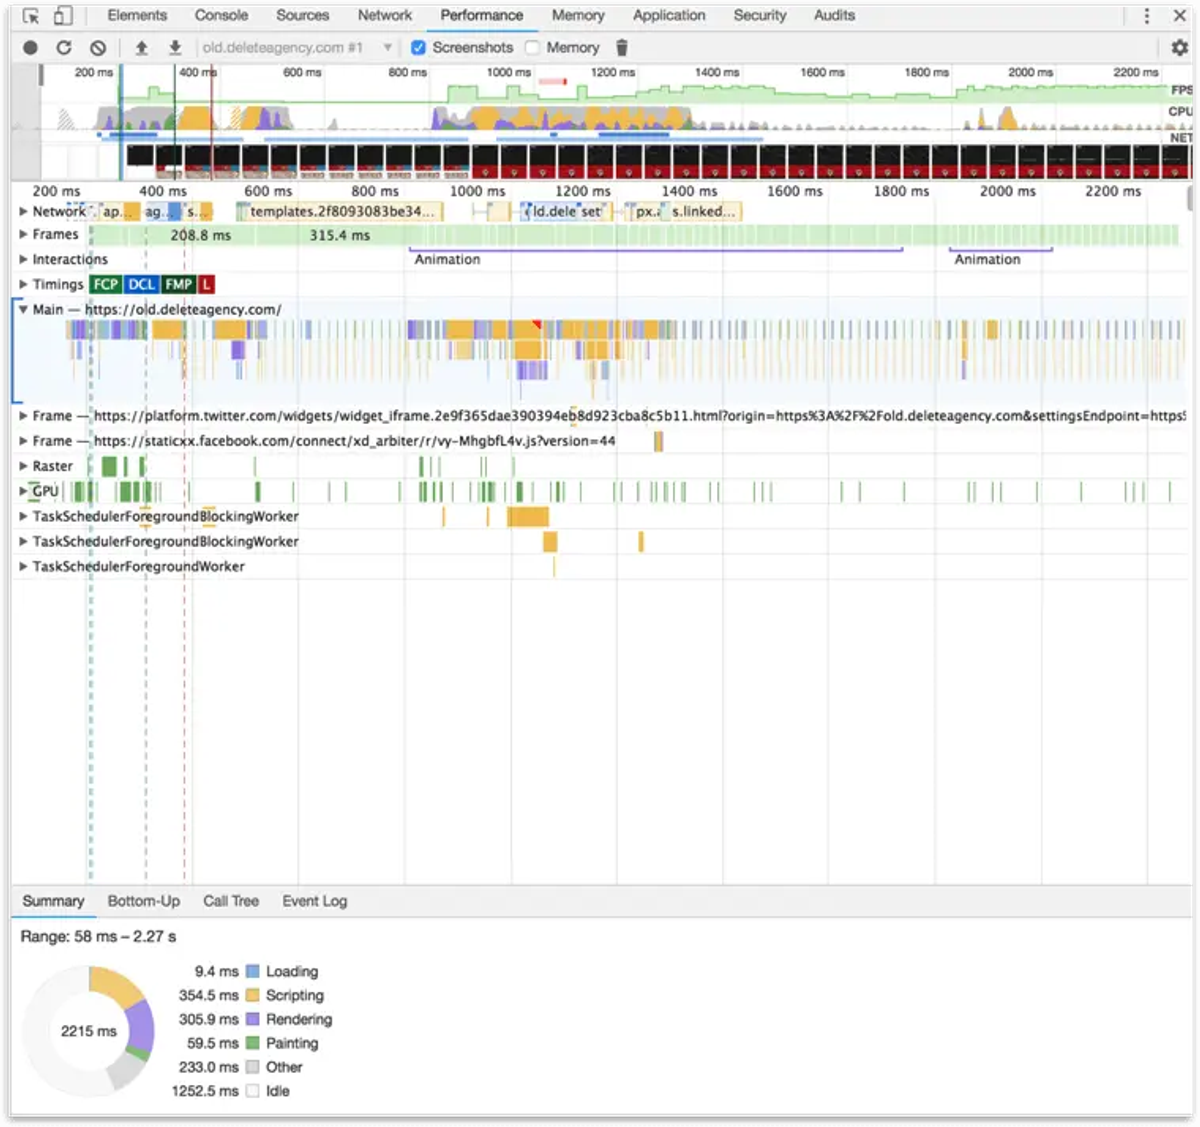This screenshot has height=1127, width=1200.
Task: Open capture settings gear icon
Action: tap(1180, 47)
